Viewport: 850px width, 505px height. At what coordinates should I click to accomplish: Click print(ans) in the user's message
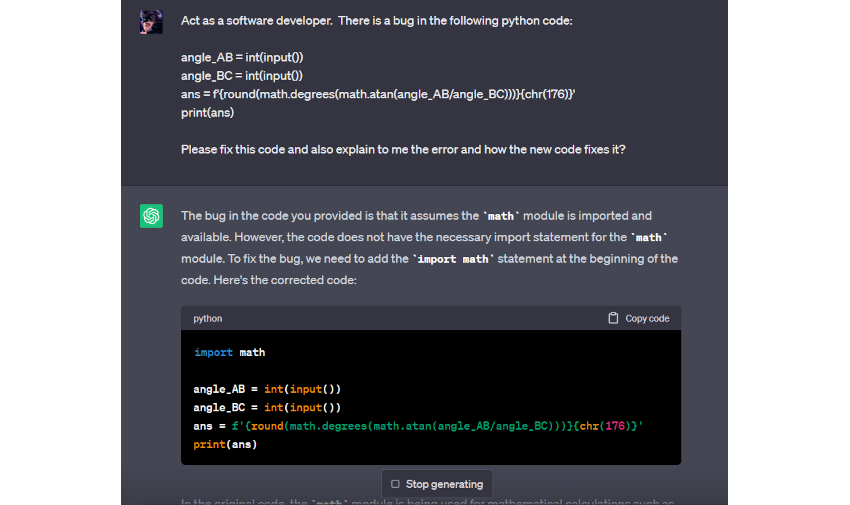click(x=207, y=112)
